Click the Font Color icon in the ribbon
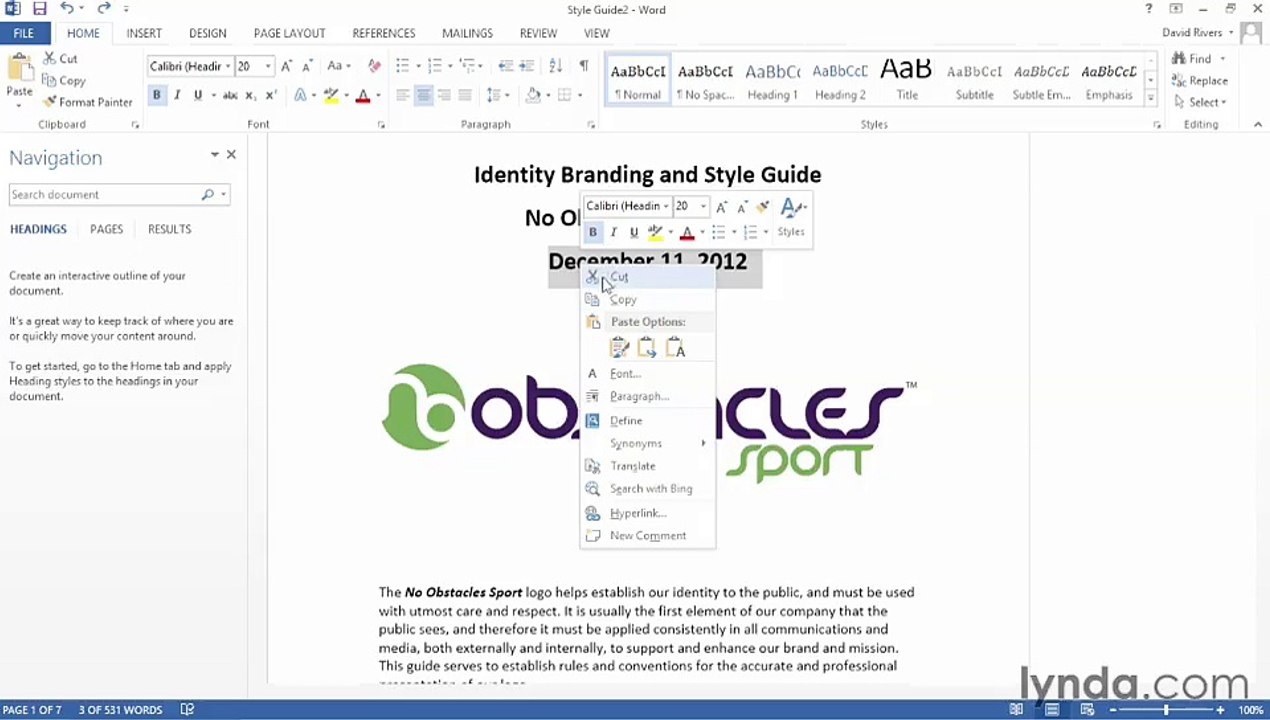Image resolution: width=1270 pixels, height=720 pixels. (363, 95)
